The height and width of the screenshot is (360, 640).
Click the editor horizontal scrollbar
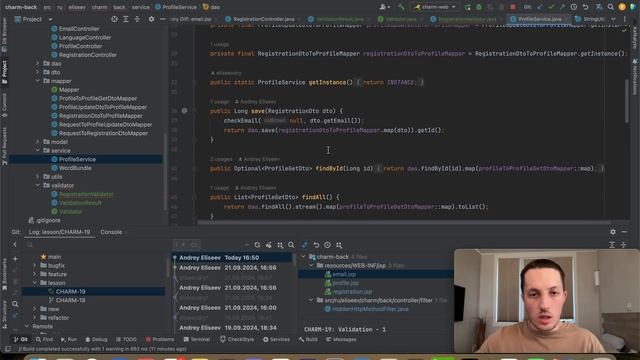pos(404,223)
